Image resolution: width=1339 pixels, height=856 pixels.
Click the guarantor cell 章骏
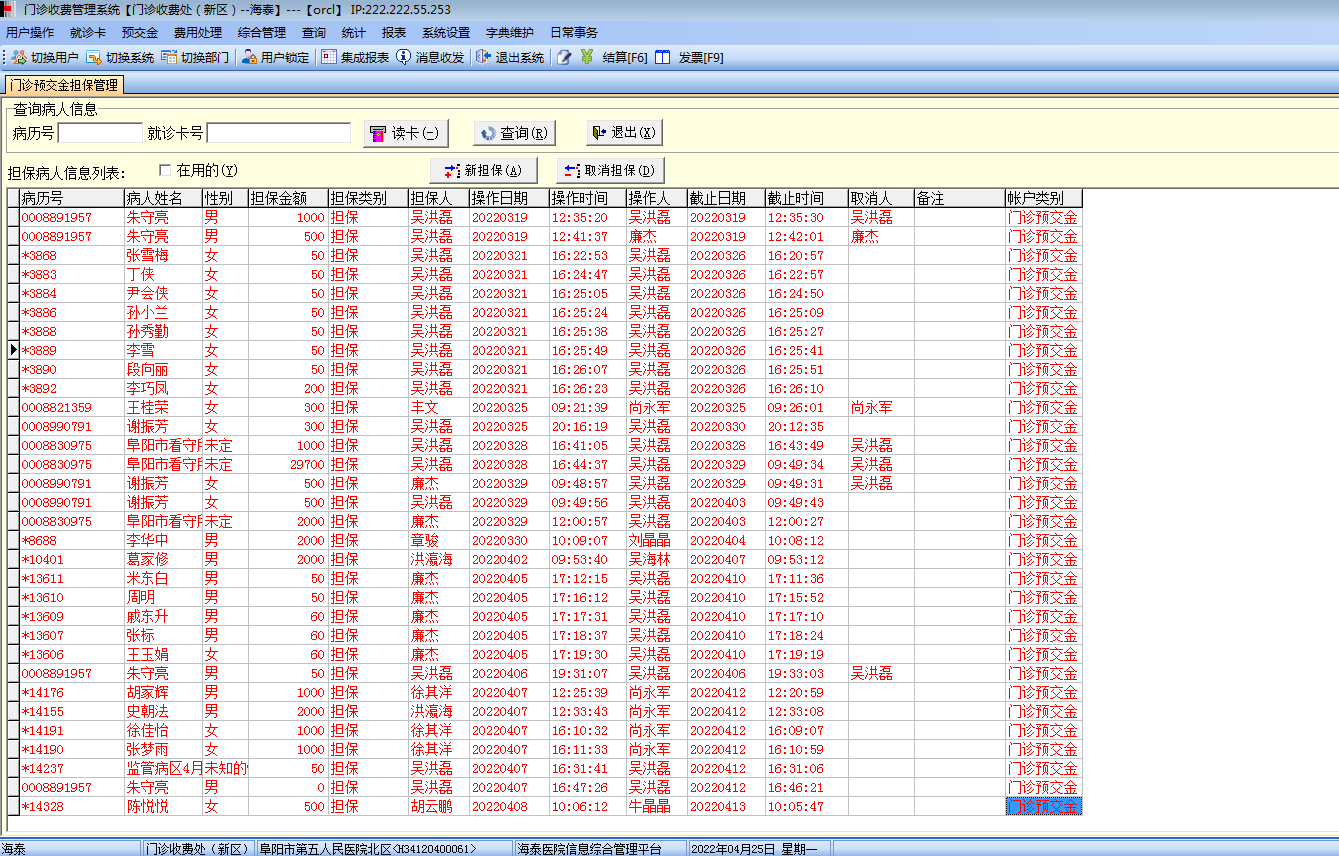(439, 541)
